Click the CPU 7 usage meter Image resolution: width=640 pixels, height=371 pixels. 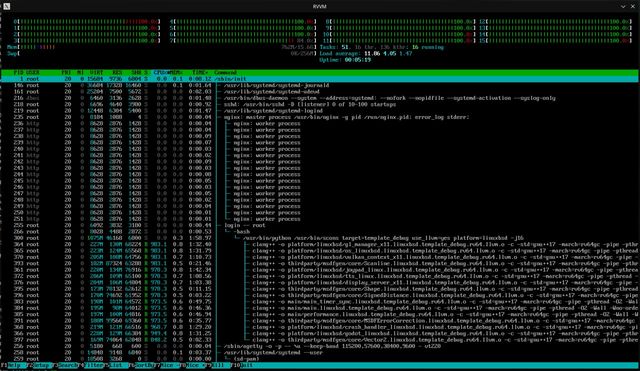tap(243, 41)
